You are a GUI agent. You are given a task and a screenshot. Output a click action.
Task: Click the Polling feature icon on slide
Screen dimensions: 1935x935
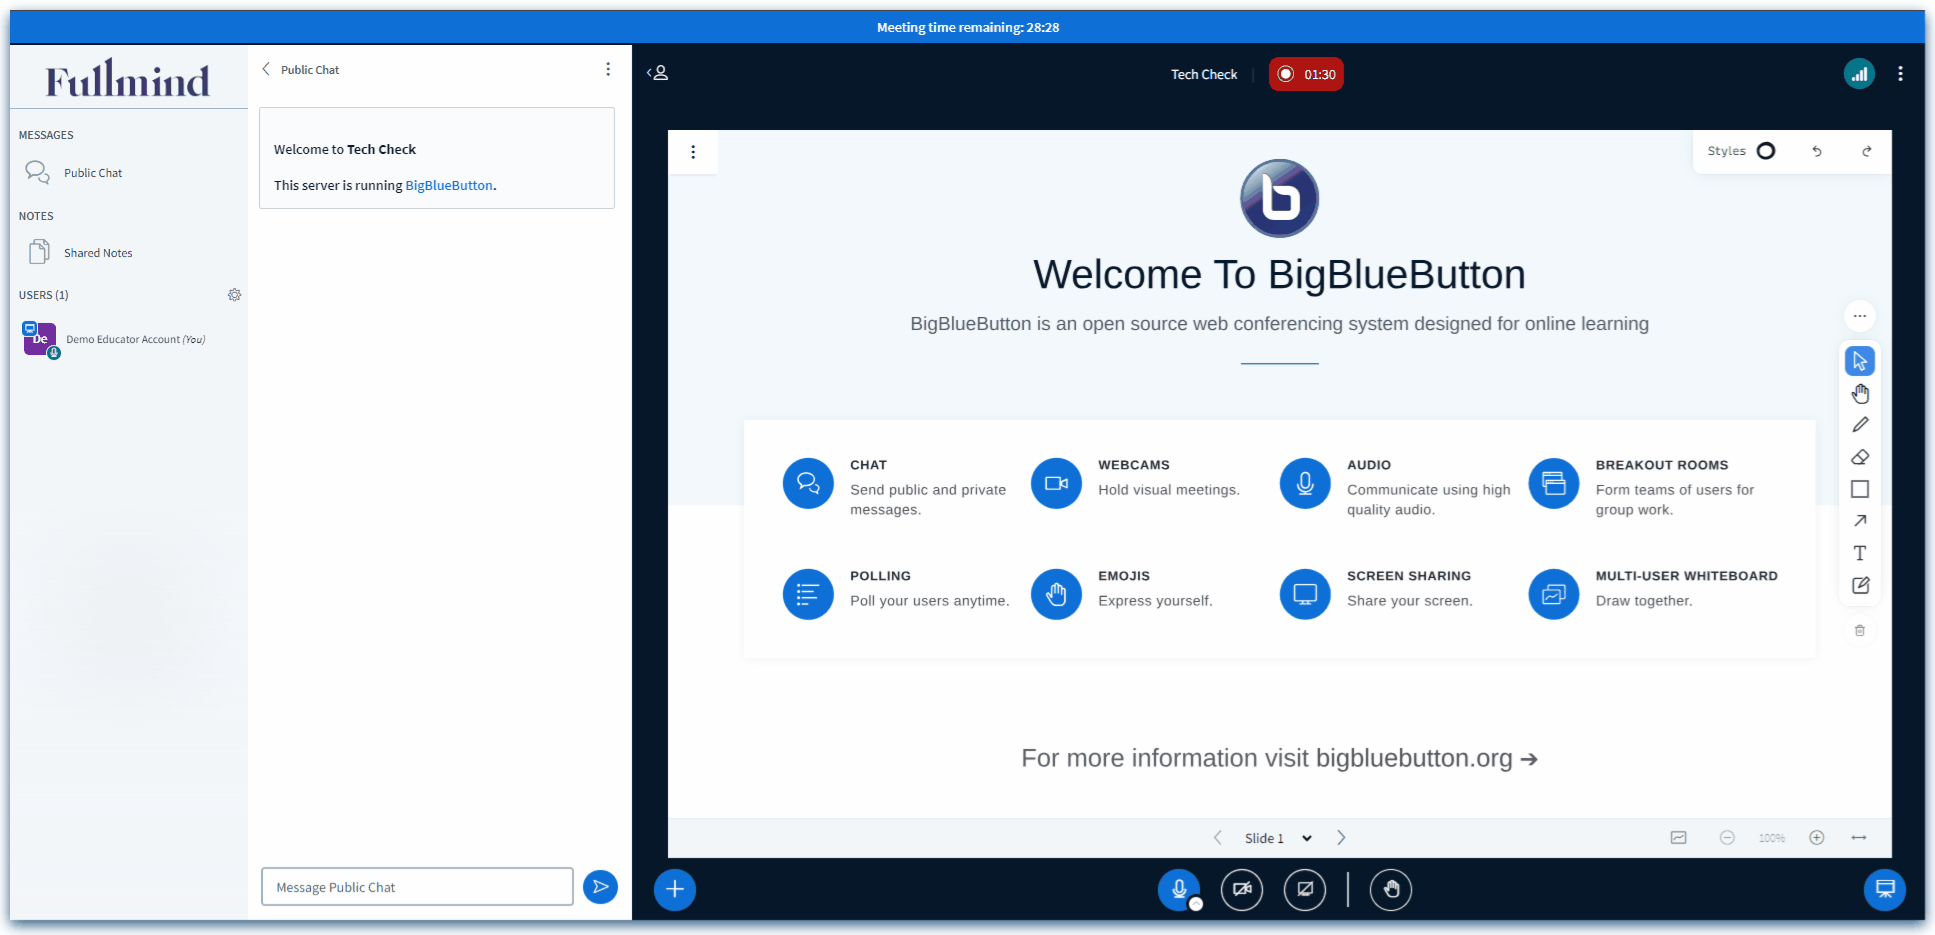[808, 595]
